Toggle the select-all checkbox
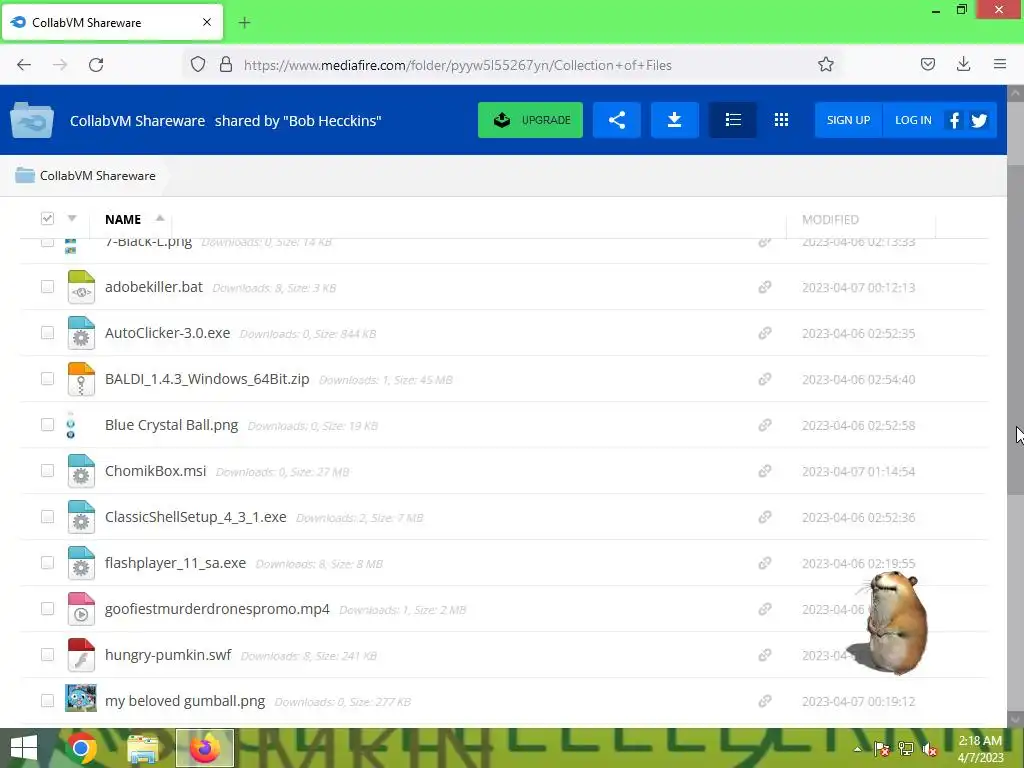 tap(47, 218)
